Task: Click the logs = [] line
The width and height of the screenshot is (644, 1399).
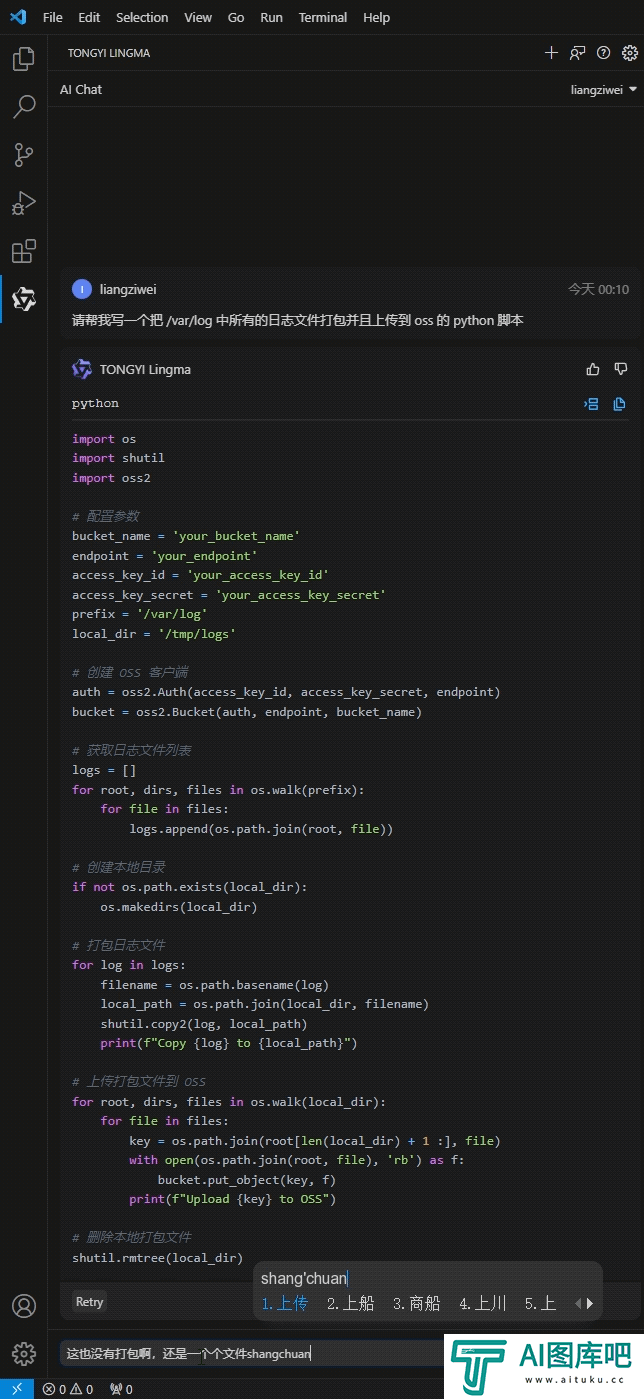Action: [x=104, y=770]
